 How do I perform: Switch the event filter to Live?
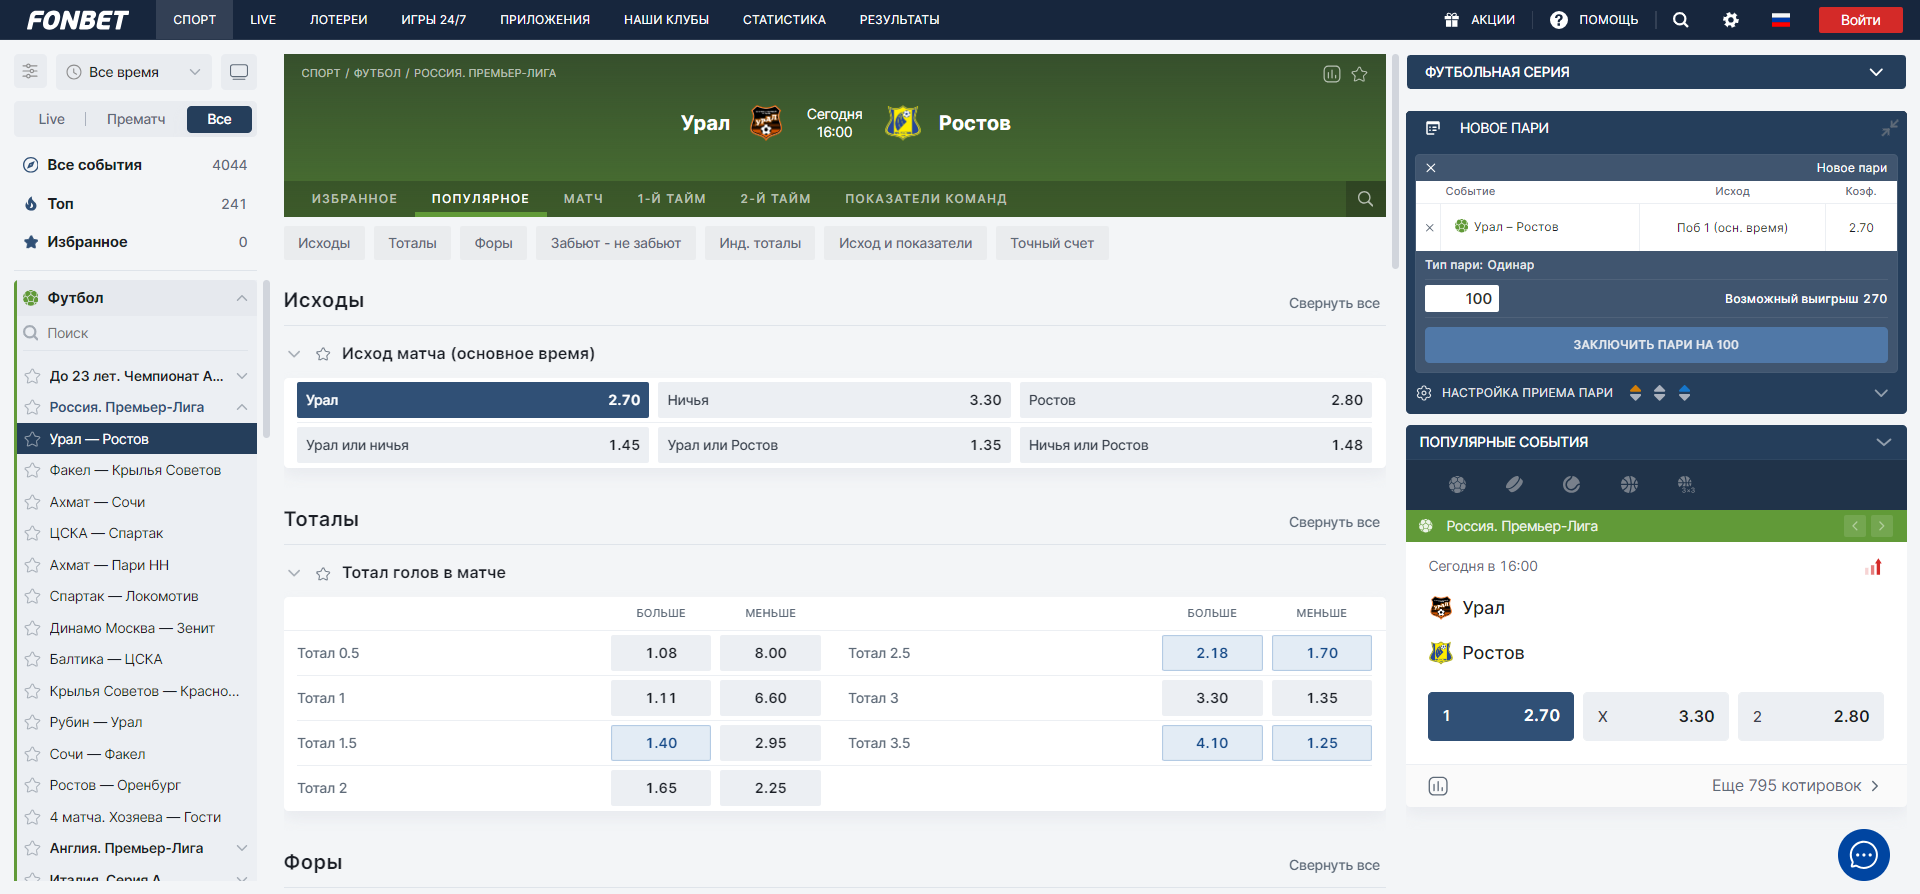tap(52, 119)
